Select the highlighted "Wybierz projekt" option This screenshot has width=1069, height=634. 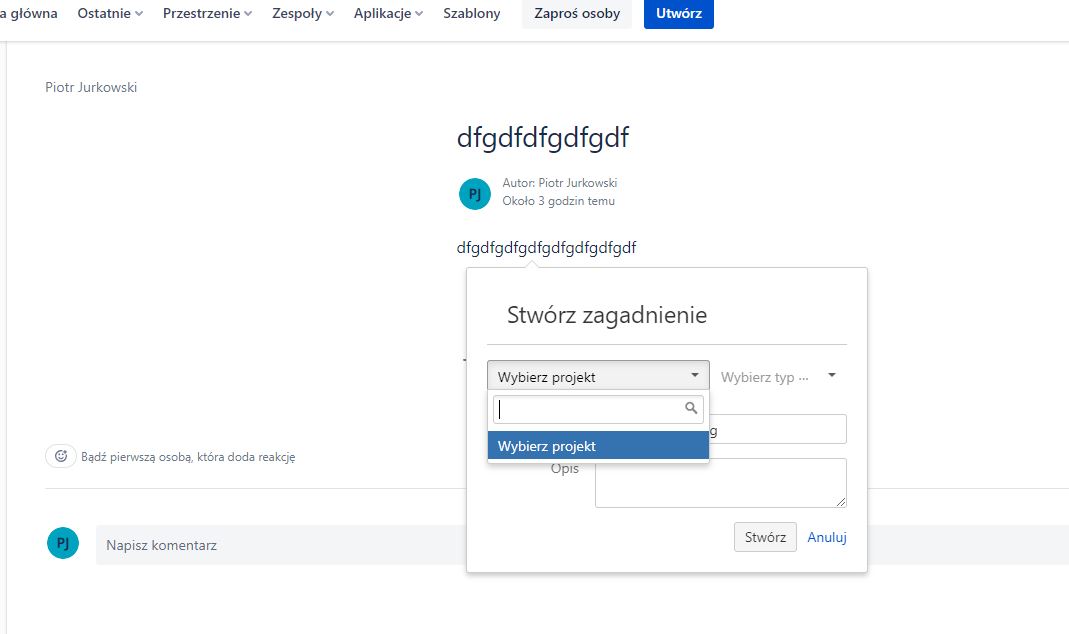[x=597, y=445]
